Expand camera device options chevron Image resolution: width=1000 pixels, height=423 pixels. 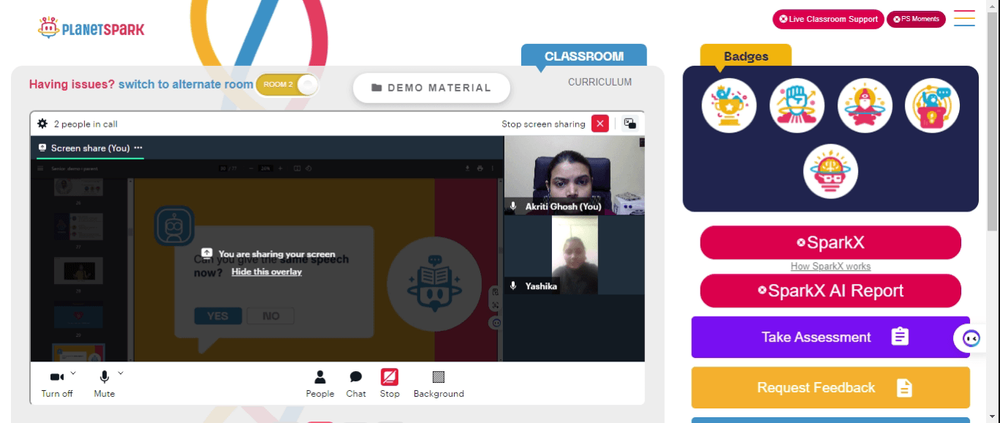pyautogui.click(x=73, y=373)
